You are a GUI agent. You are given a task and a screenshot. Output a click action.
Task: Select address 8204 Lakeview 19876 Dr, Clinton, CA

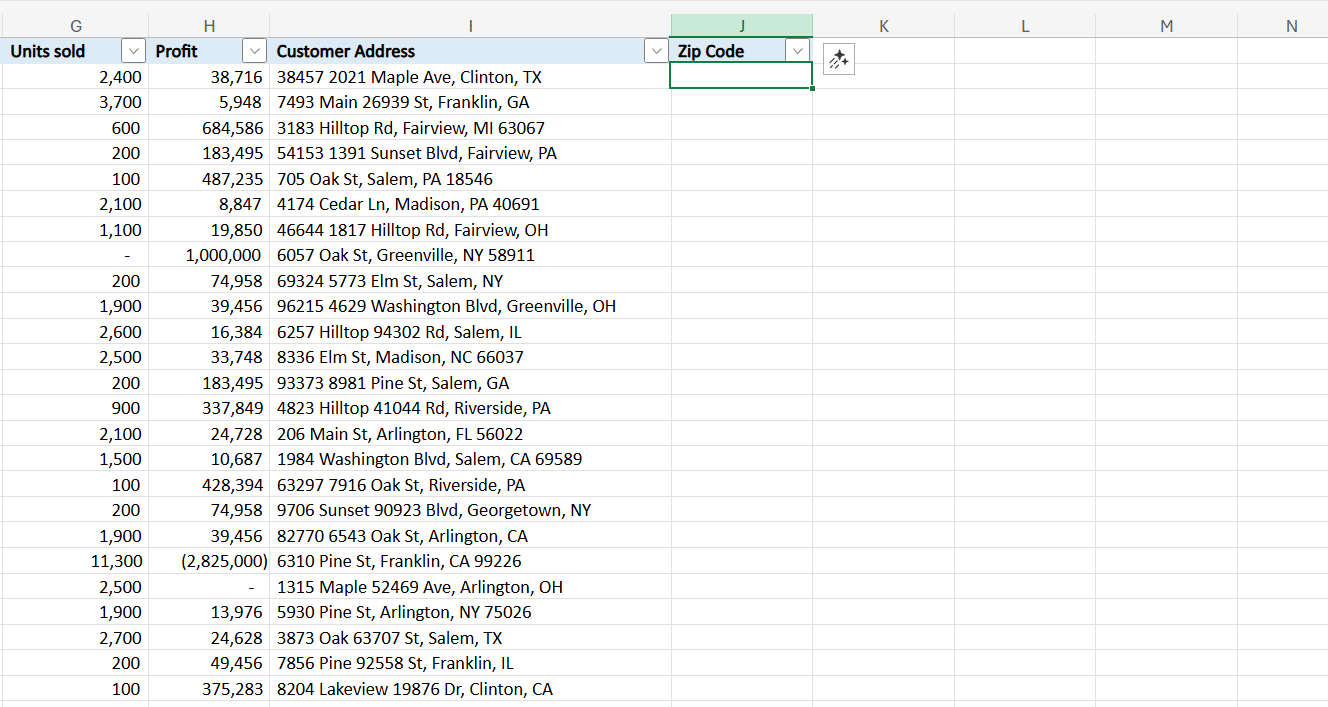(x=470, y=689)
